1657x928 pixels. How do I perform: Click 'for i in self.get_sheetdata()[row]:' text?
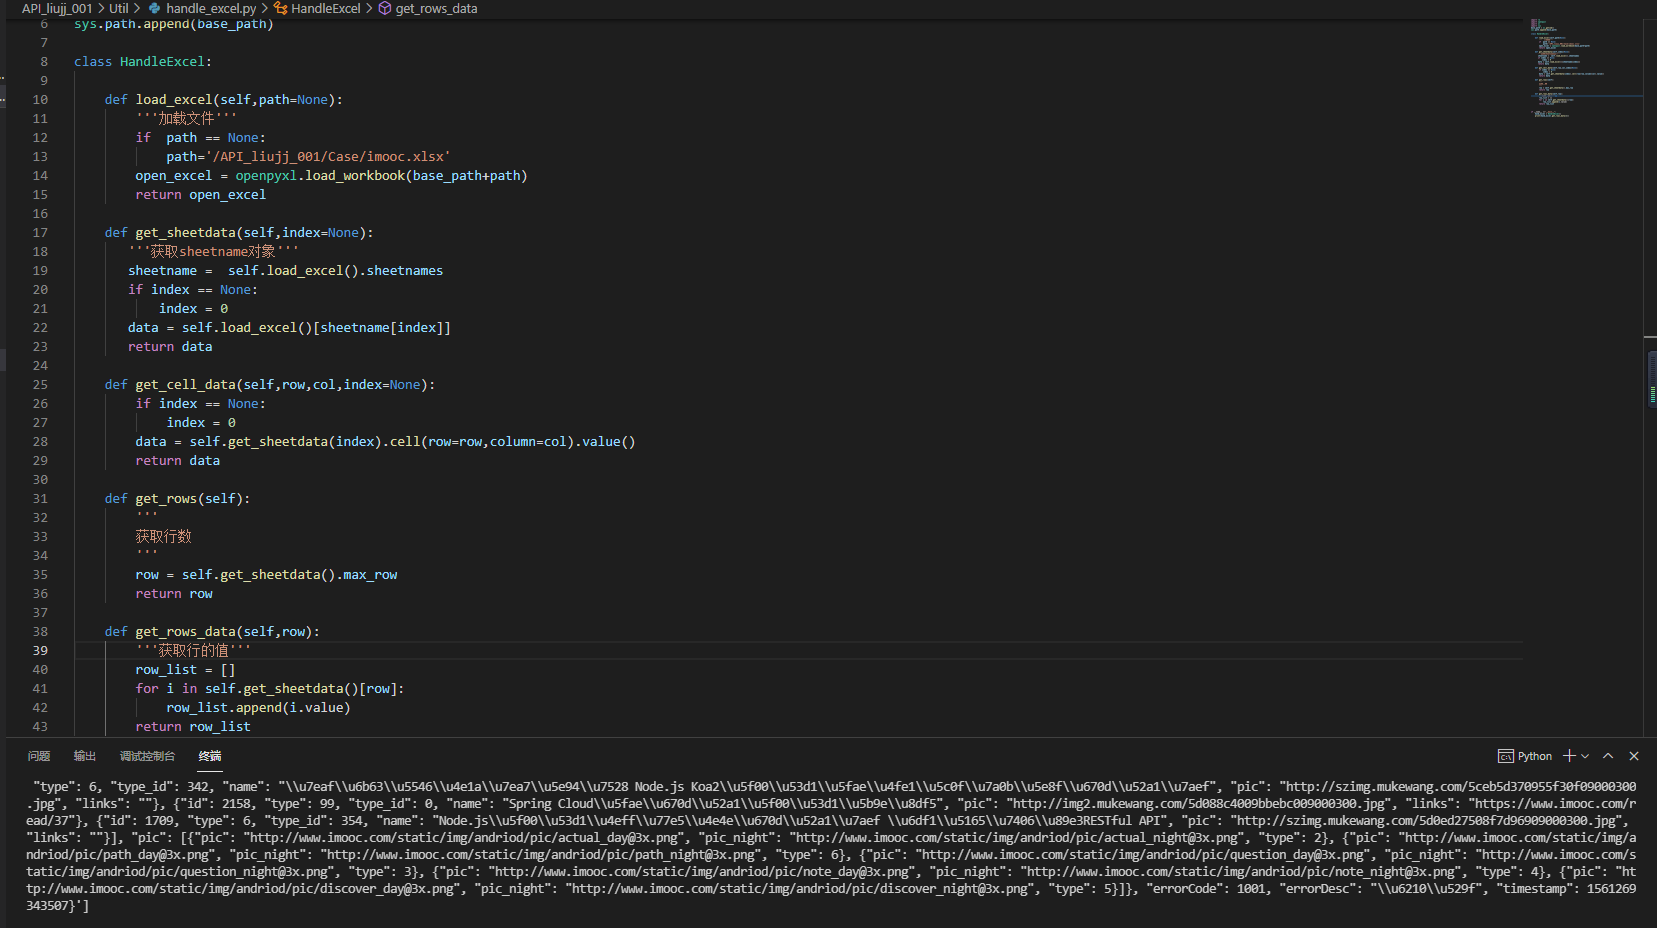270,688
